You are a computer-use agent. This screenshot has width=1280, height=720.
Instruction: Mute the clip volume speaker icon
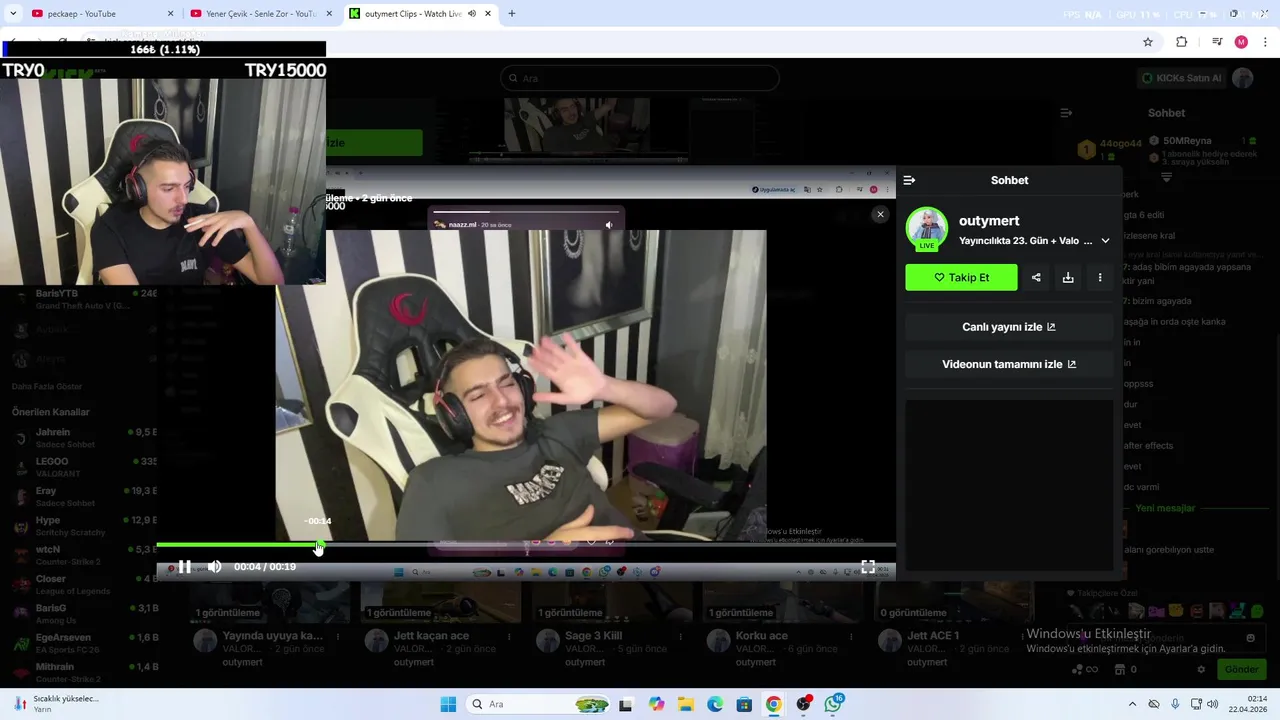click(214, 567)
